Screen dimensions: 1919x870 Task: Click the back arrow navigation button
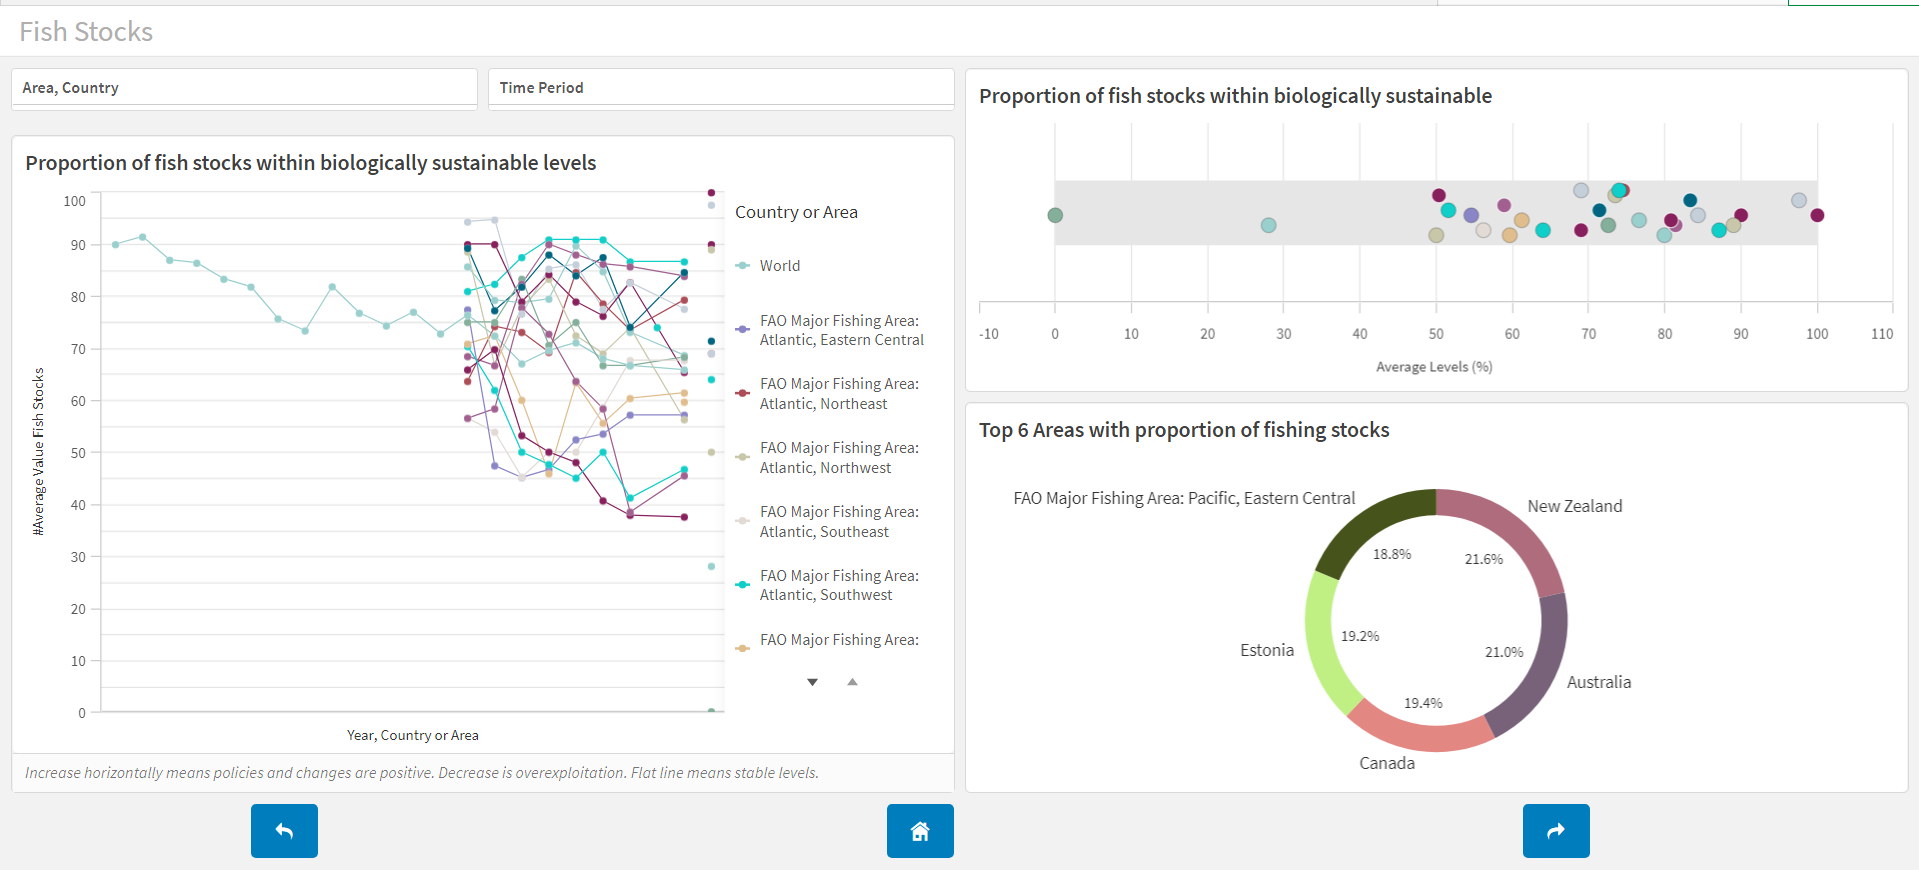284,831
